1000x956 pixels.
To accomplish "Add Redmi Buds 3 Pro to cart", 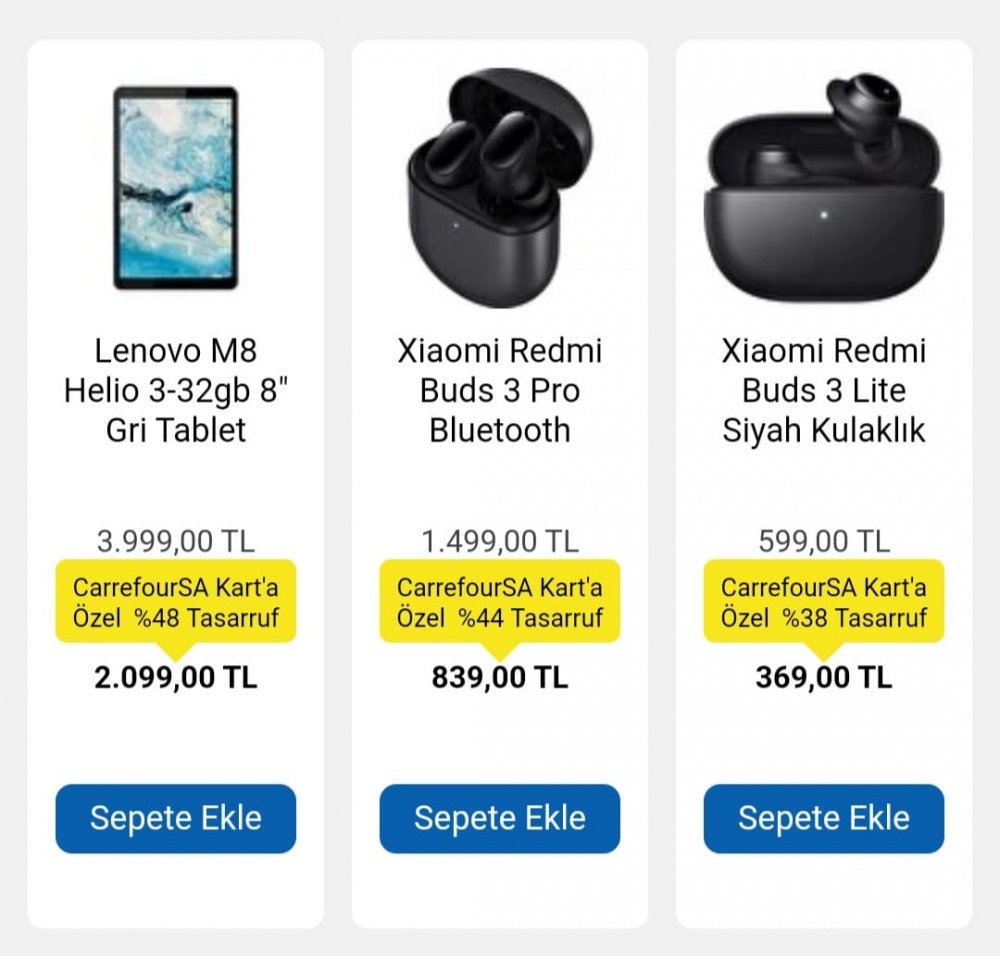I will [x=499, y=818].
